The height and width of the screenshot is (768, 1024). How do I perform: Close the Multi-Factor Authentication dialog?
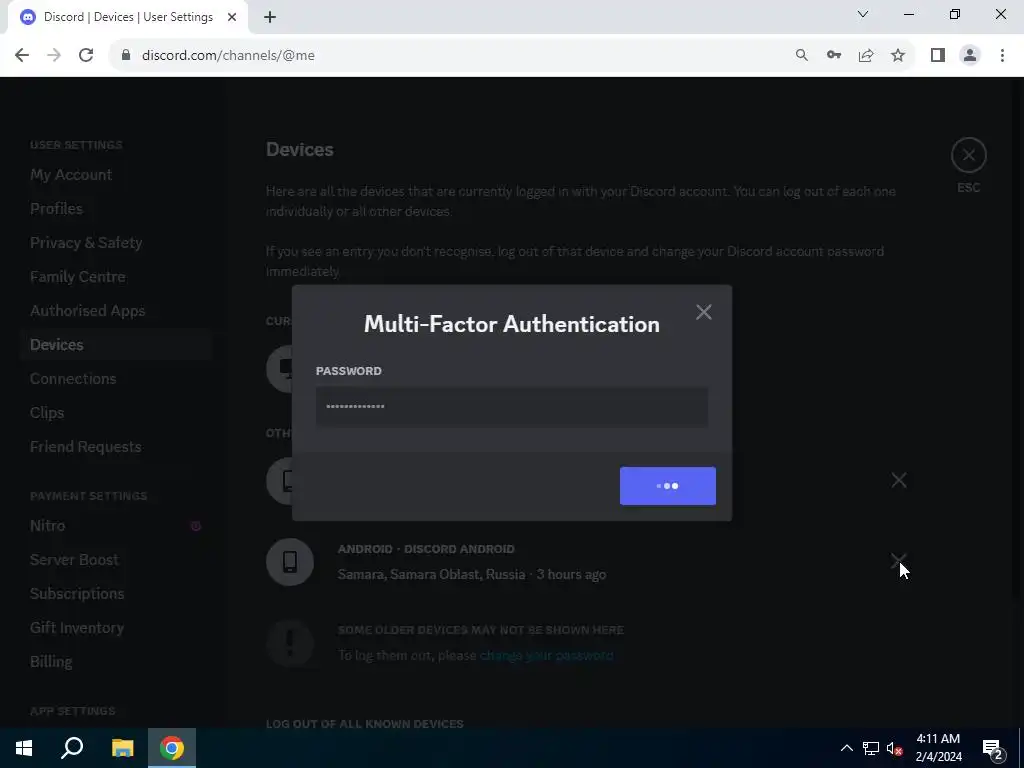point(703,312)
